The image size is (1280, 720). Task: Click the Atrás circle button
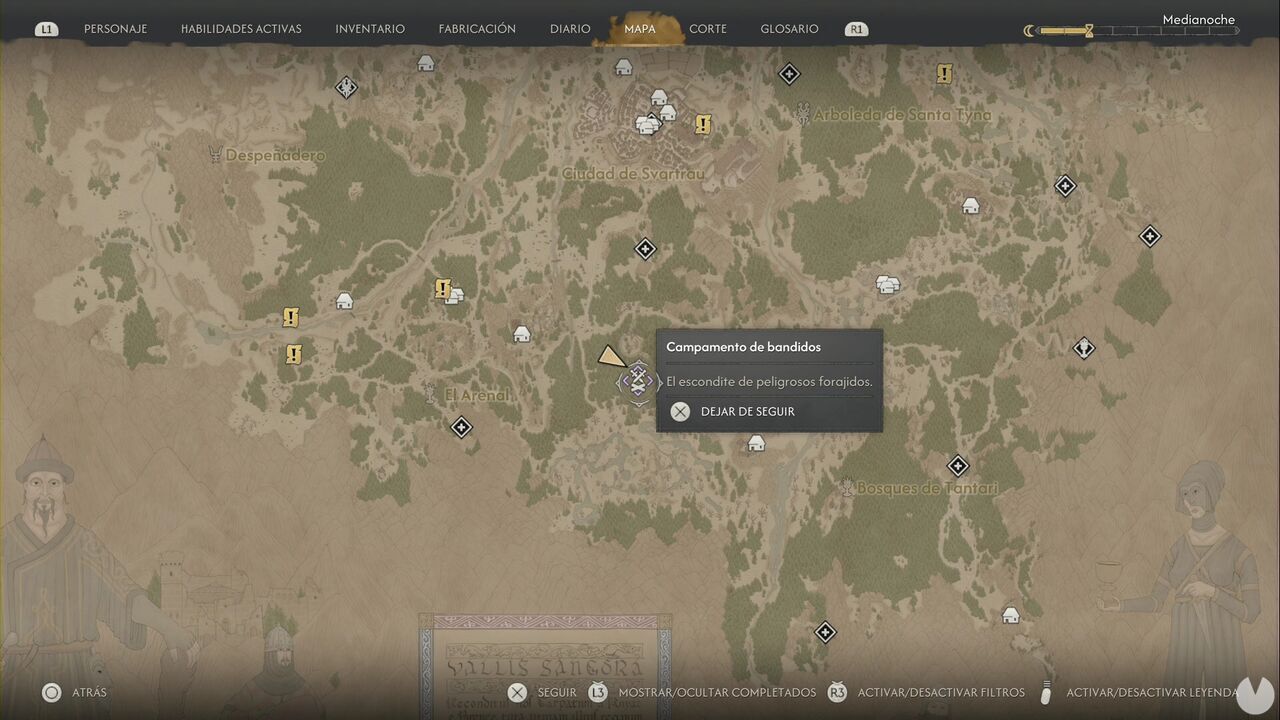click(x=51, y=692)
